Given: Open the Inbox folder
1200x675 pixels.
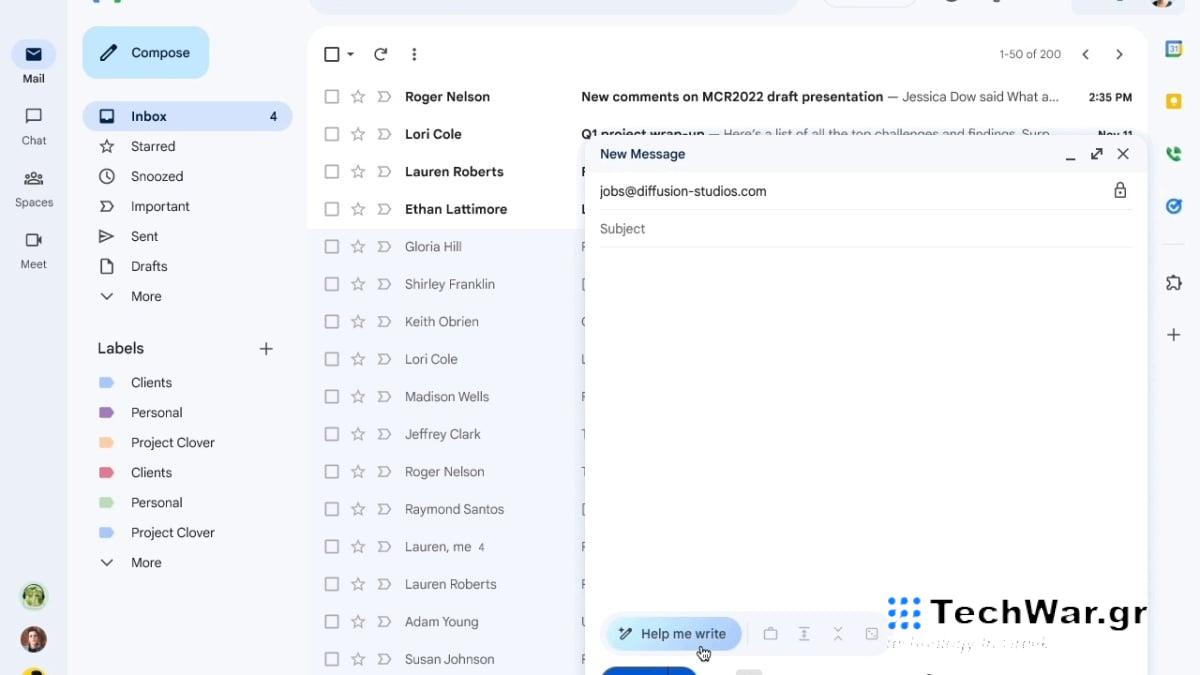Looking at the screenshot, I should (x=148, y=115).
